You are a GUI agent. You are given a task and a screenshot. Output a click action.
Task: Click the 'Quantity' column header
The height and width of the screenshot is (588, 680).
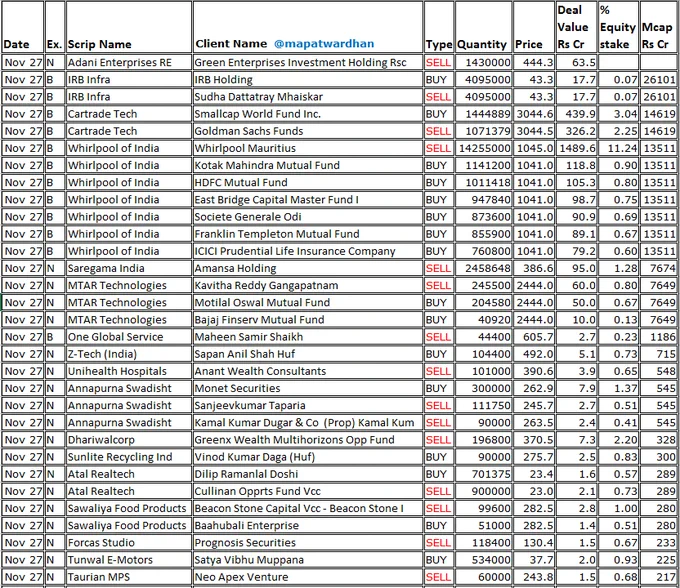(483, 27)
